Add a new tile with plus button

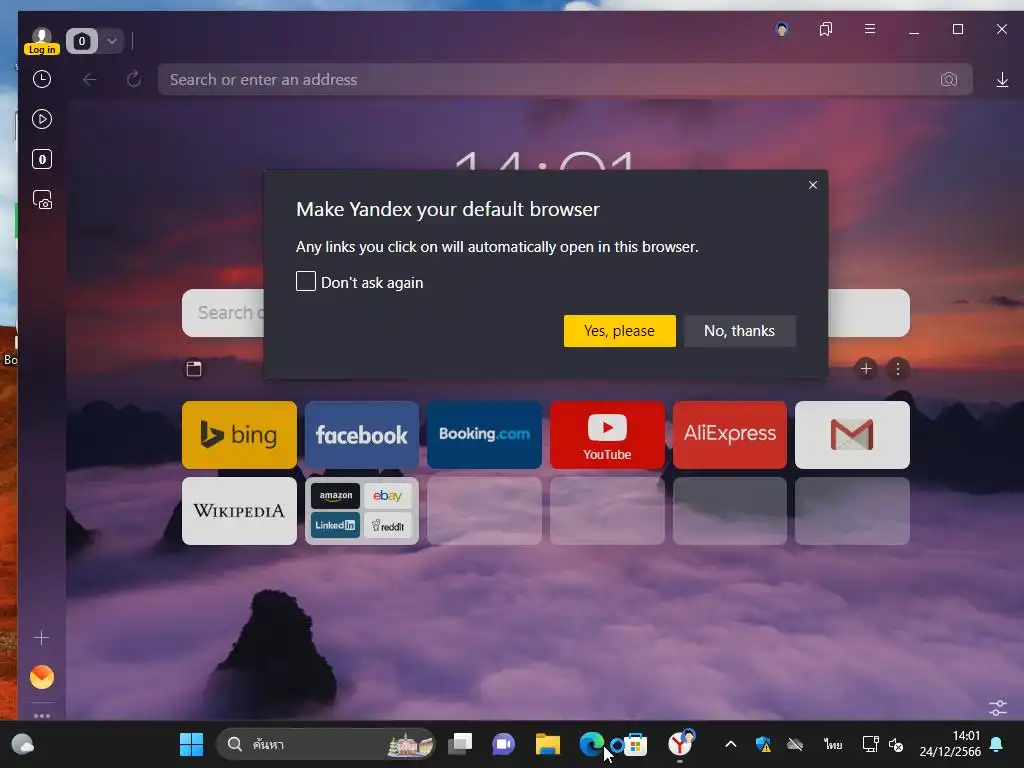click(x=866, y=369)
